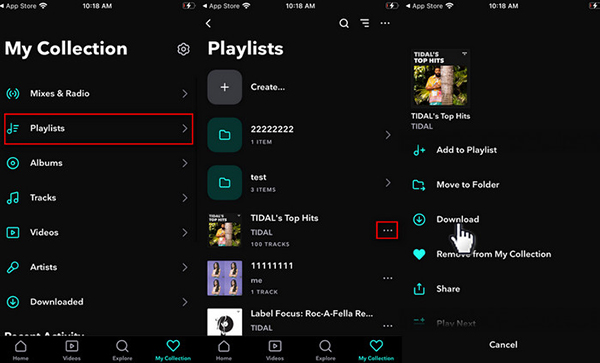Click the Downloaded arrow icon
This screenshot has width=600, height=363.
point(13,302)
